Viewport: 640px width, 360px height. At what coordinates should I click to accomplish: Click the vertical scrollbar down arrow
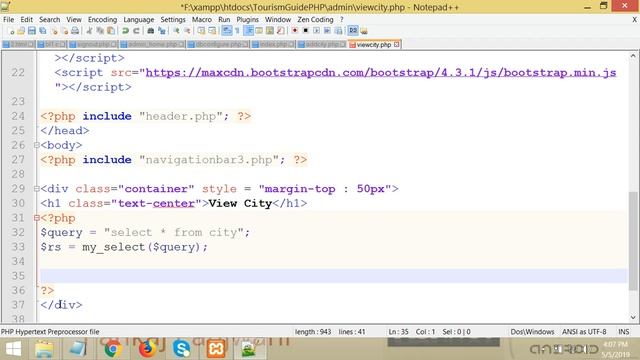(x=633, y=317)
